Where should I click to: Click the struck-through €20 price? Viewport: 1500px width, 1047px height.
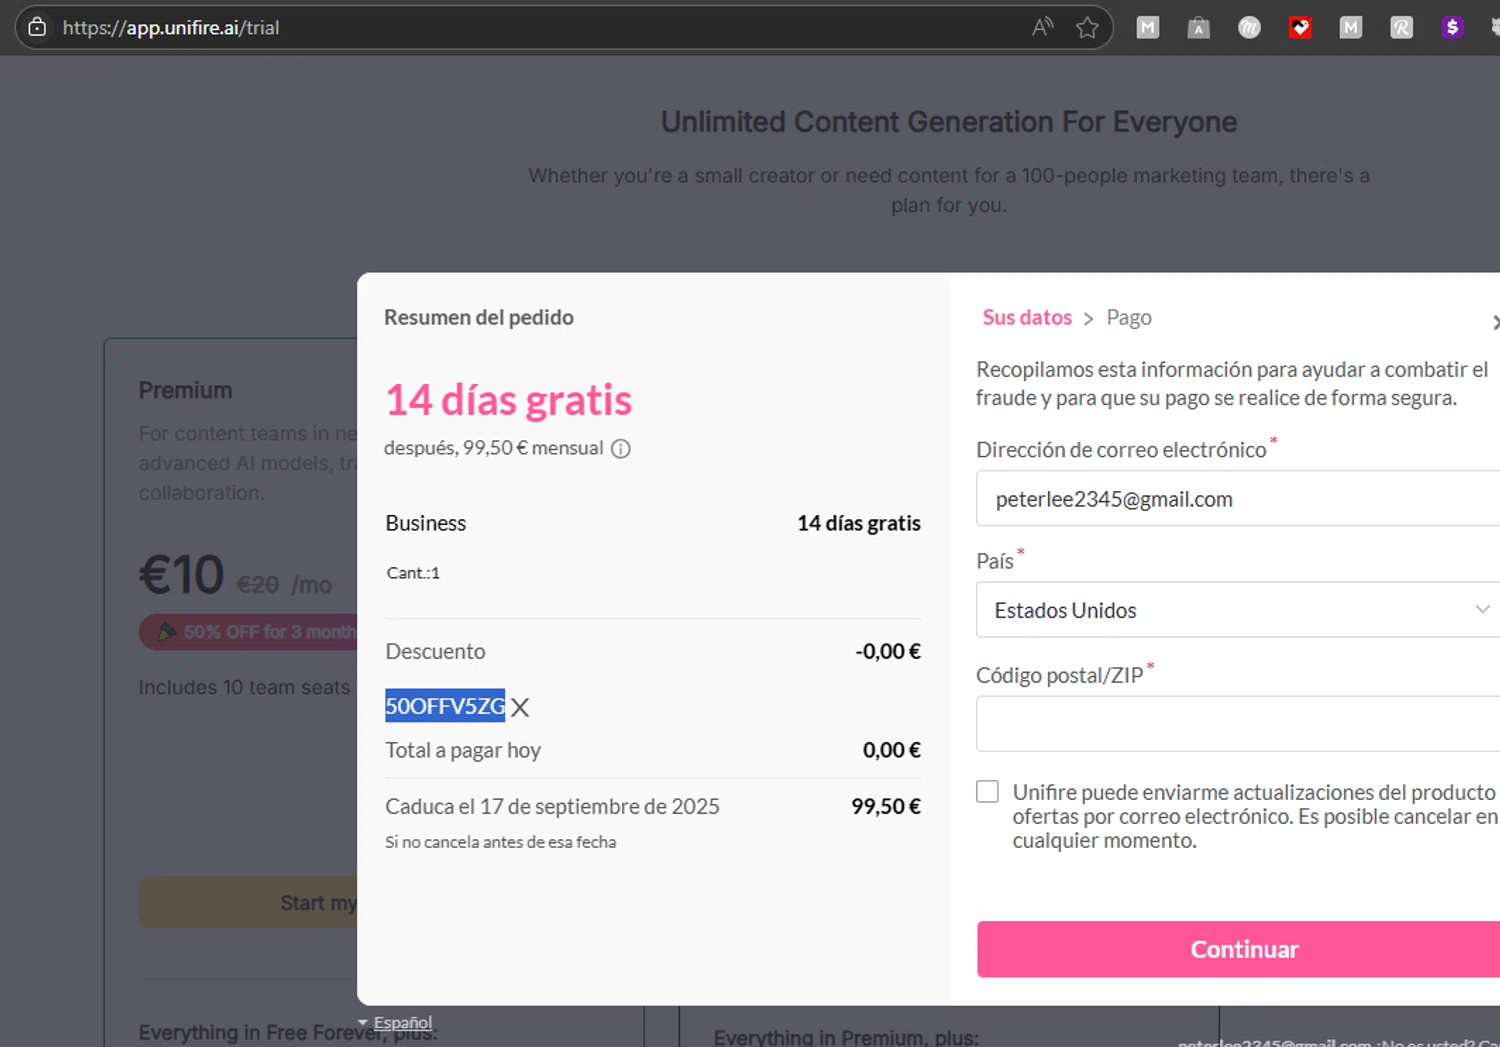coord(258,585)
